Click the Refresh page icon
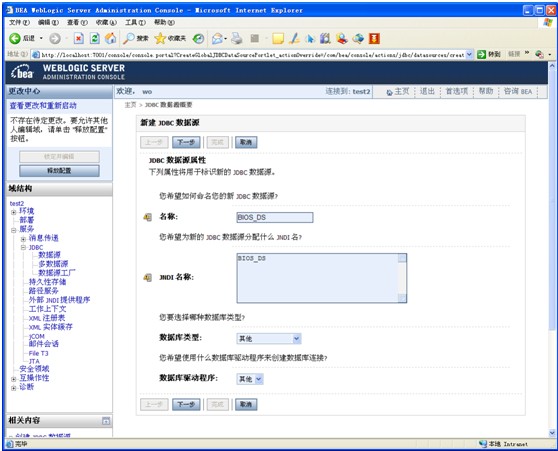The image size is (558, 451). coord(95,38)
